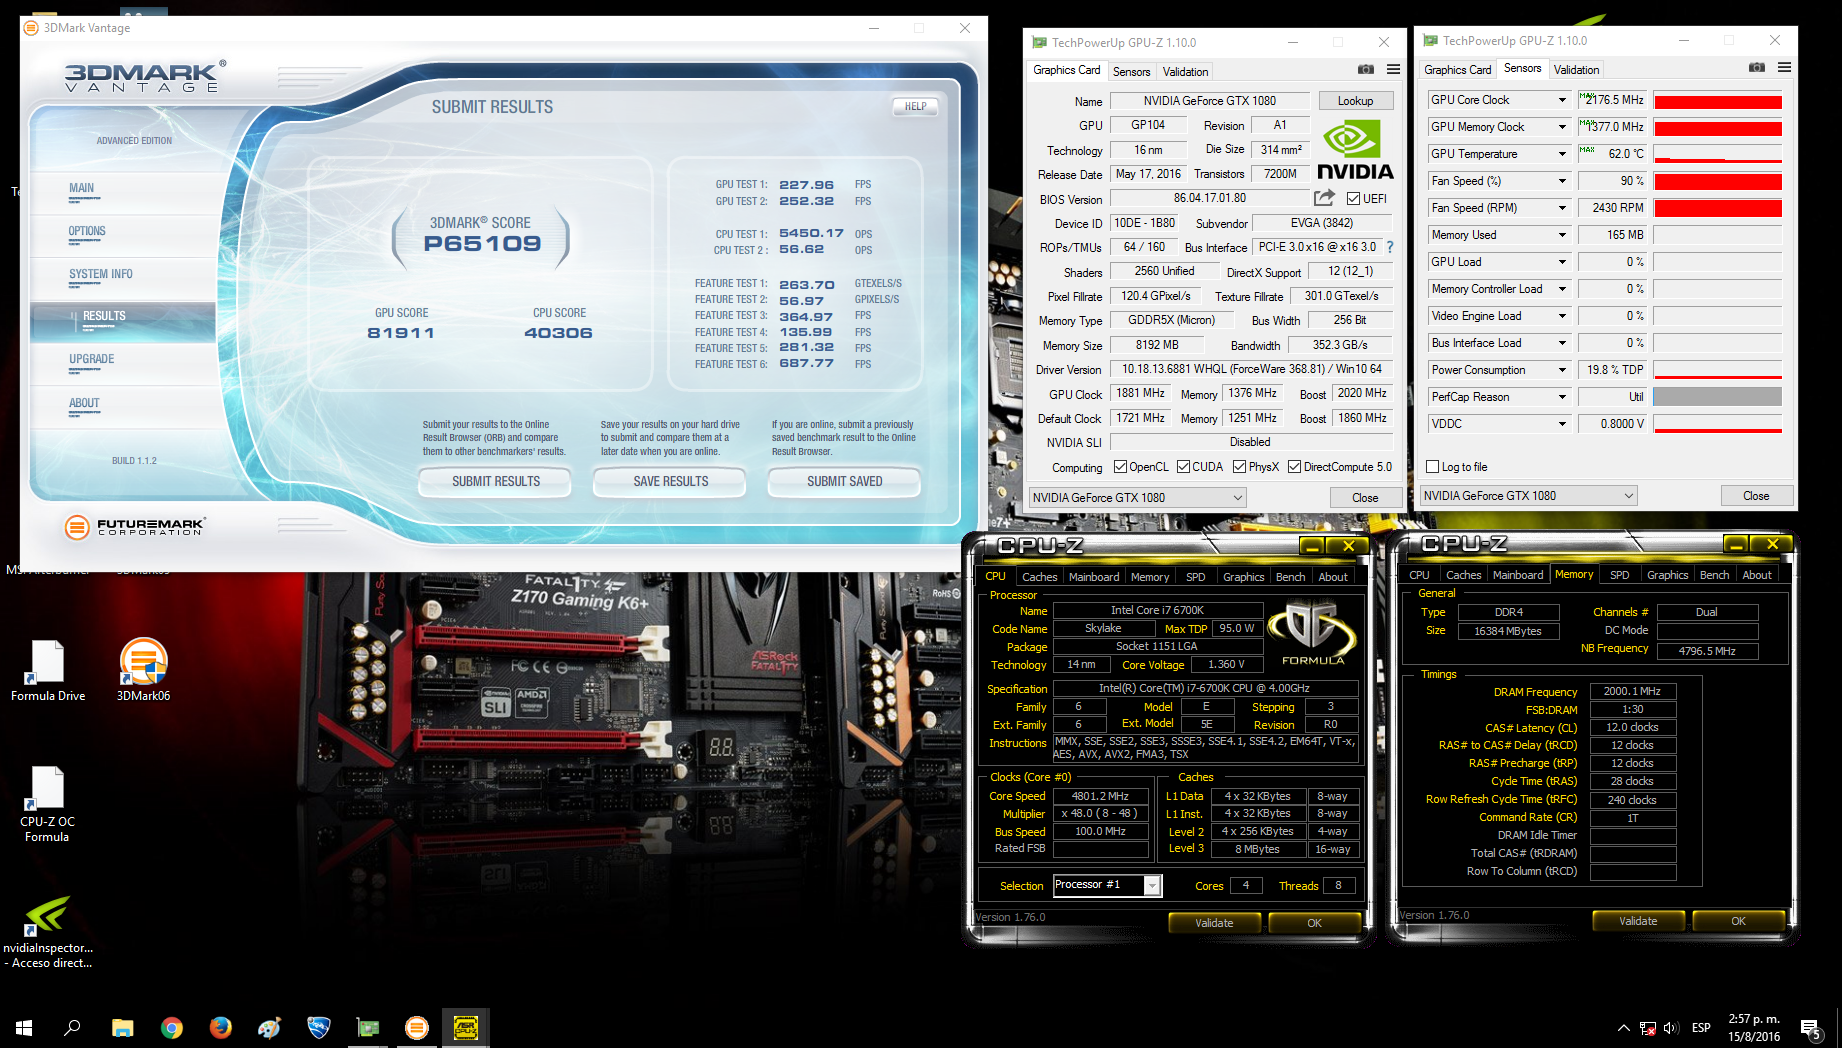Open Formula Drive desktop shortcut
Viewport: 1842px width, 1048px height.
pos(47,671)
